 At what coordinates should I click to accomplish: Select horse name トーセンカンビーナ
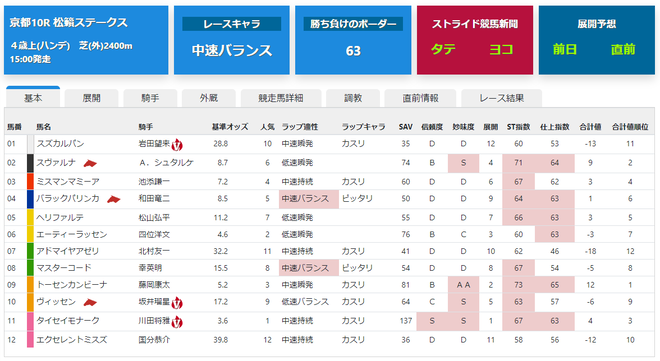[x=72, y=285]
